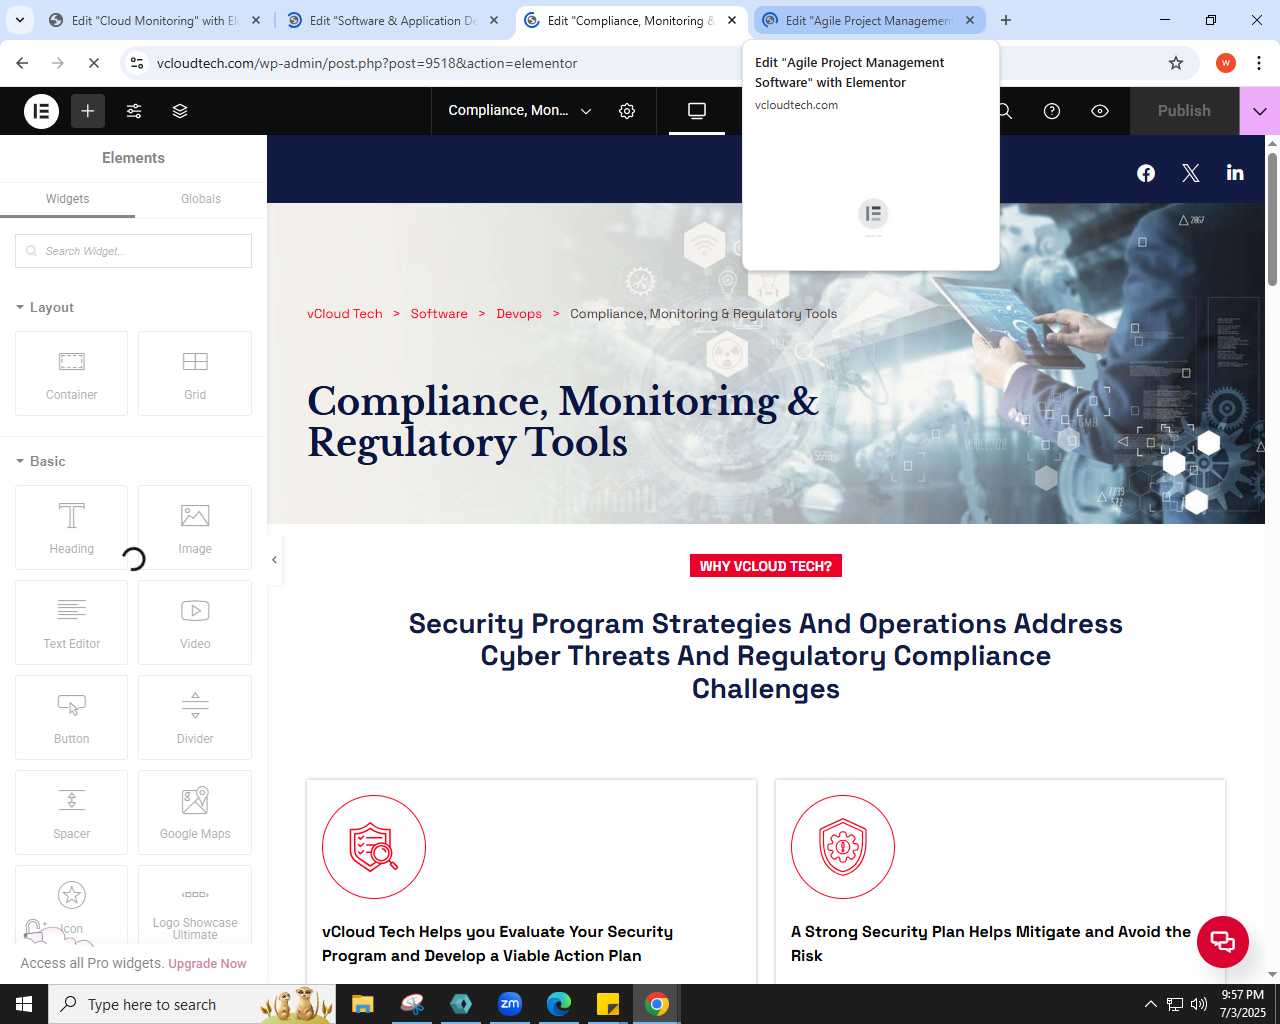Select the Logo Showcase Ultimate widget
This screenshot has height=1024, width=1280.
coord(195,905)
